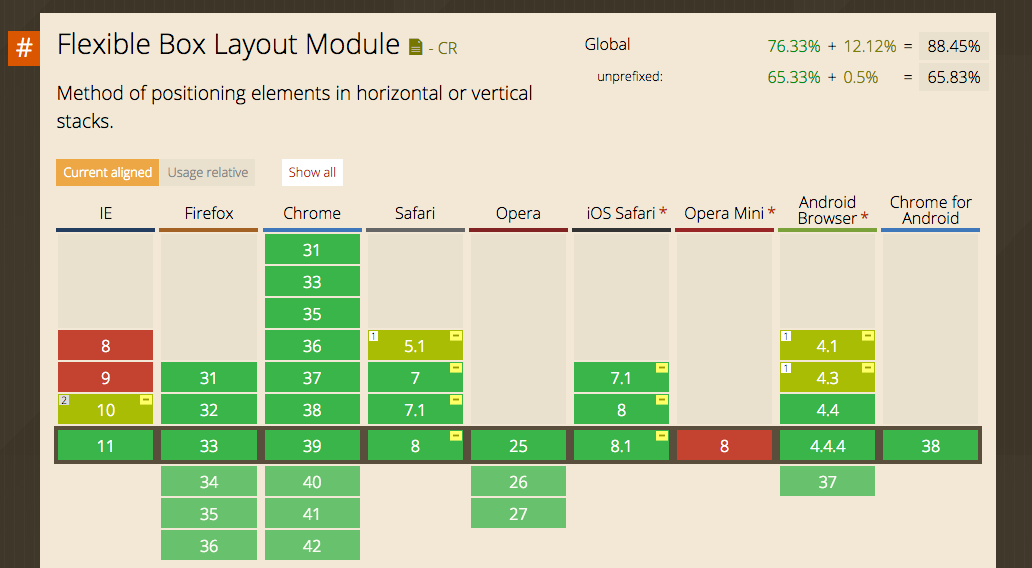The image size is (1032, 568).
Task: Click the yellow prefix flag on Android 4.3
Action: click(x=868, y=368)
